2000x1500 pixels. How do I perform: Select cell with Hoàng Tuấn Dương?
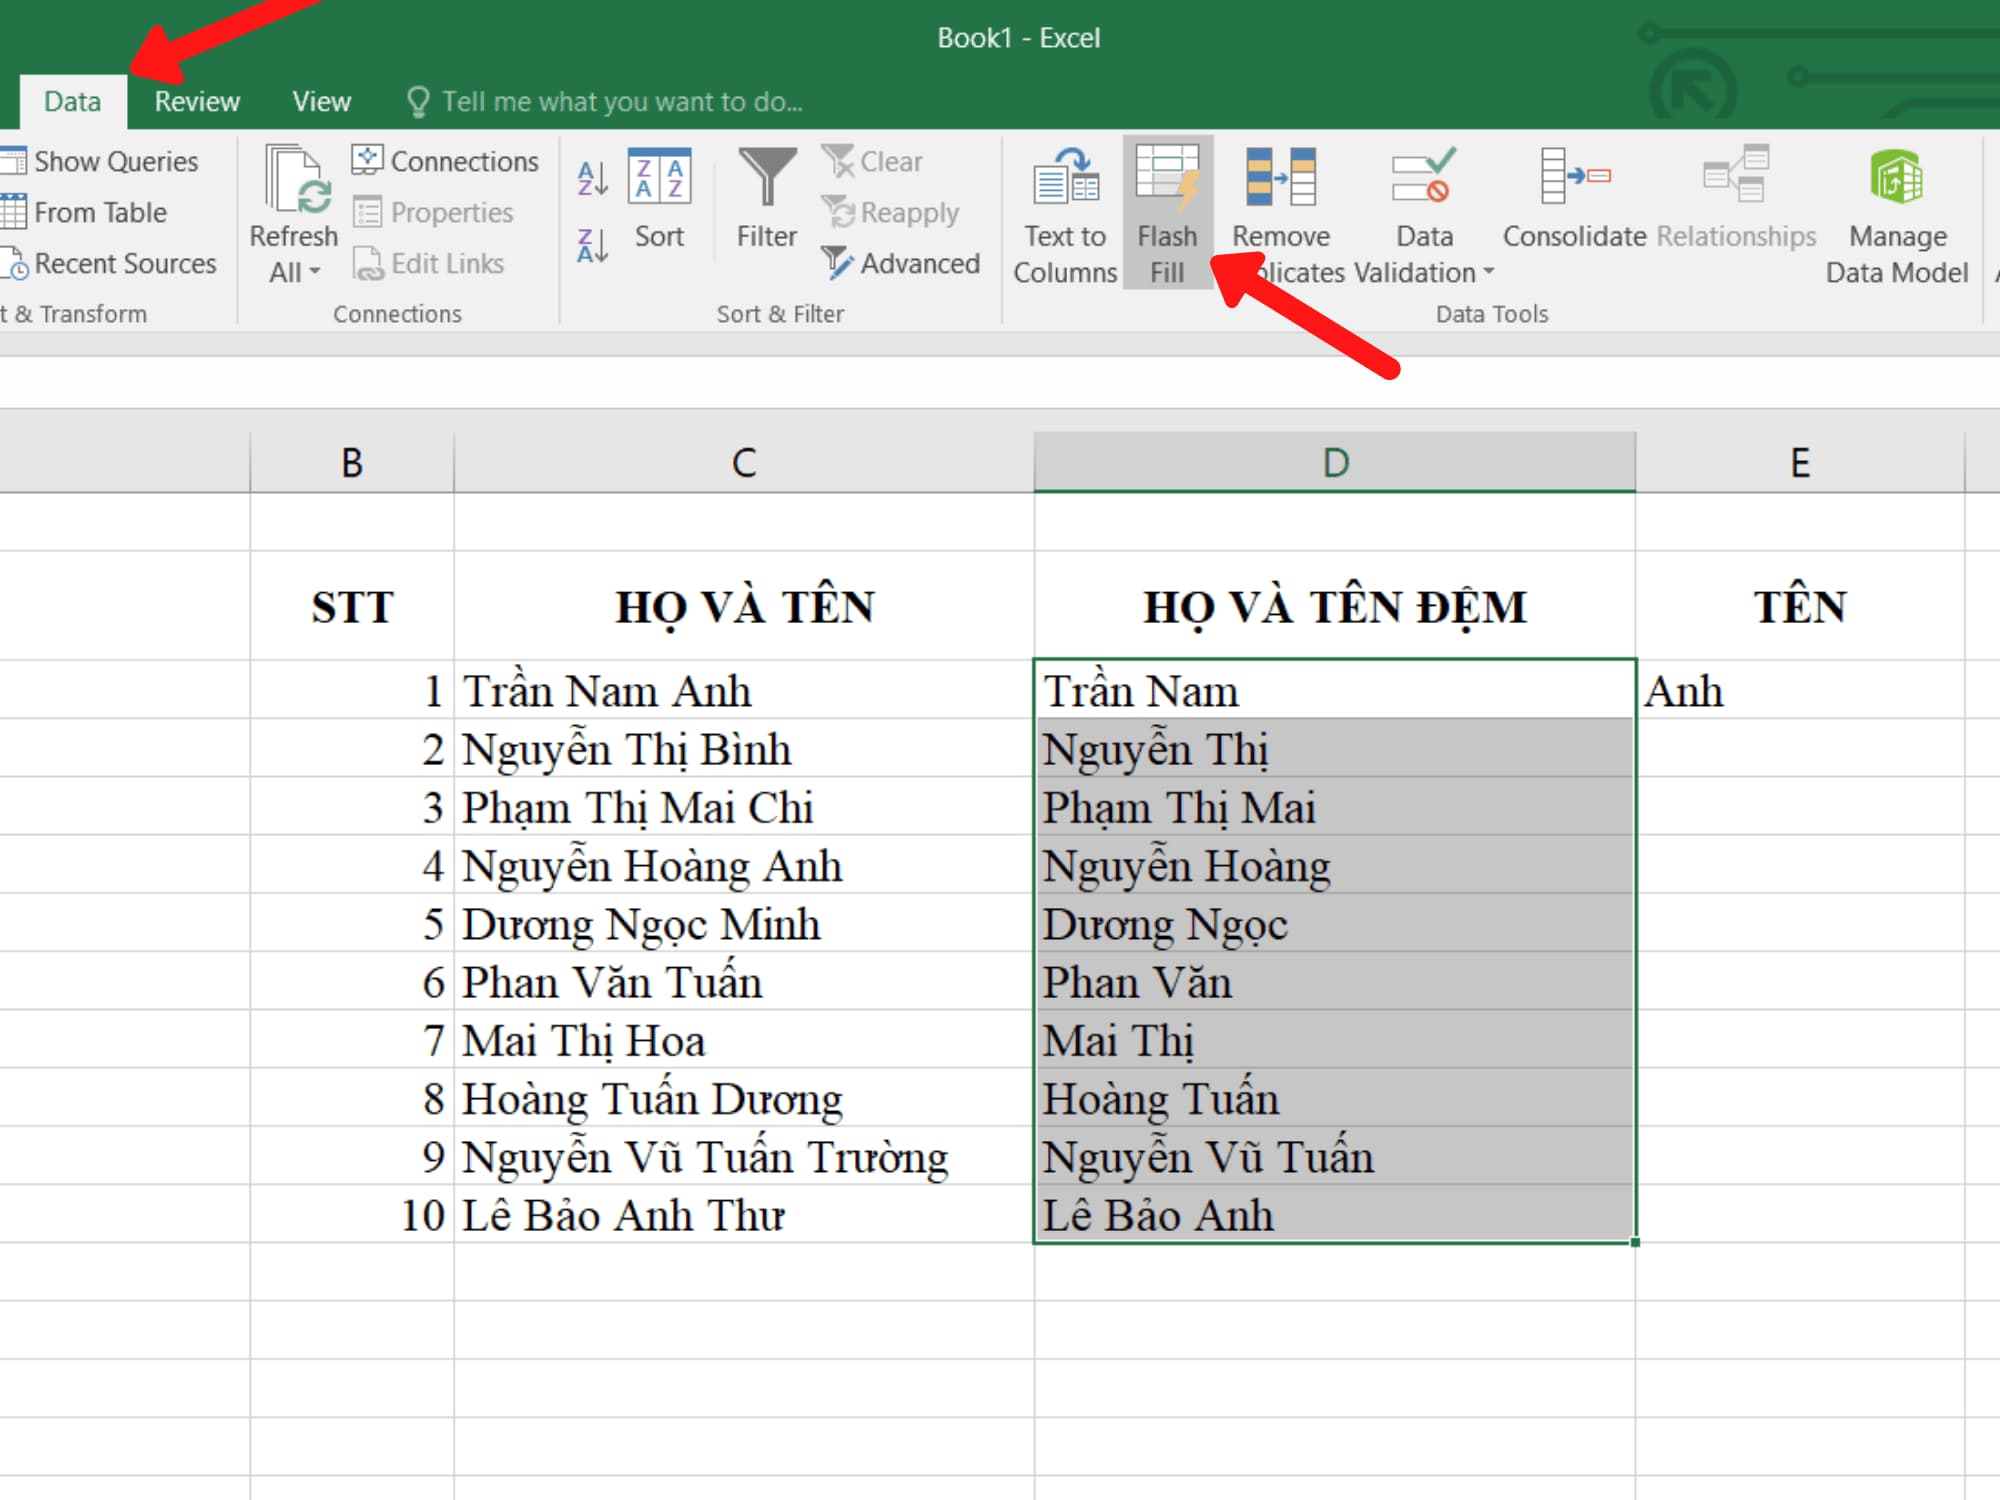pyautogui.click(x=744, y=1097)
